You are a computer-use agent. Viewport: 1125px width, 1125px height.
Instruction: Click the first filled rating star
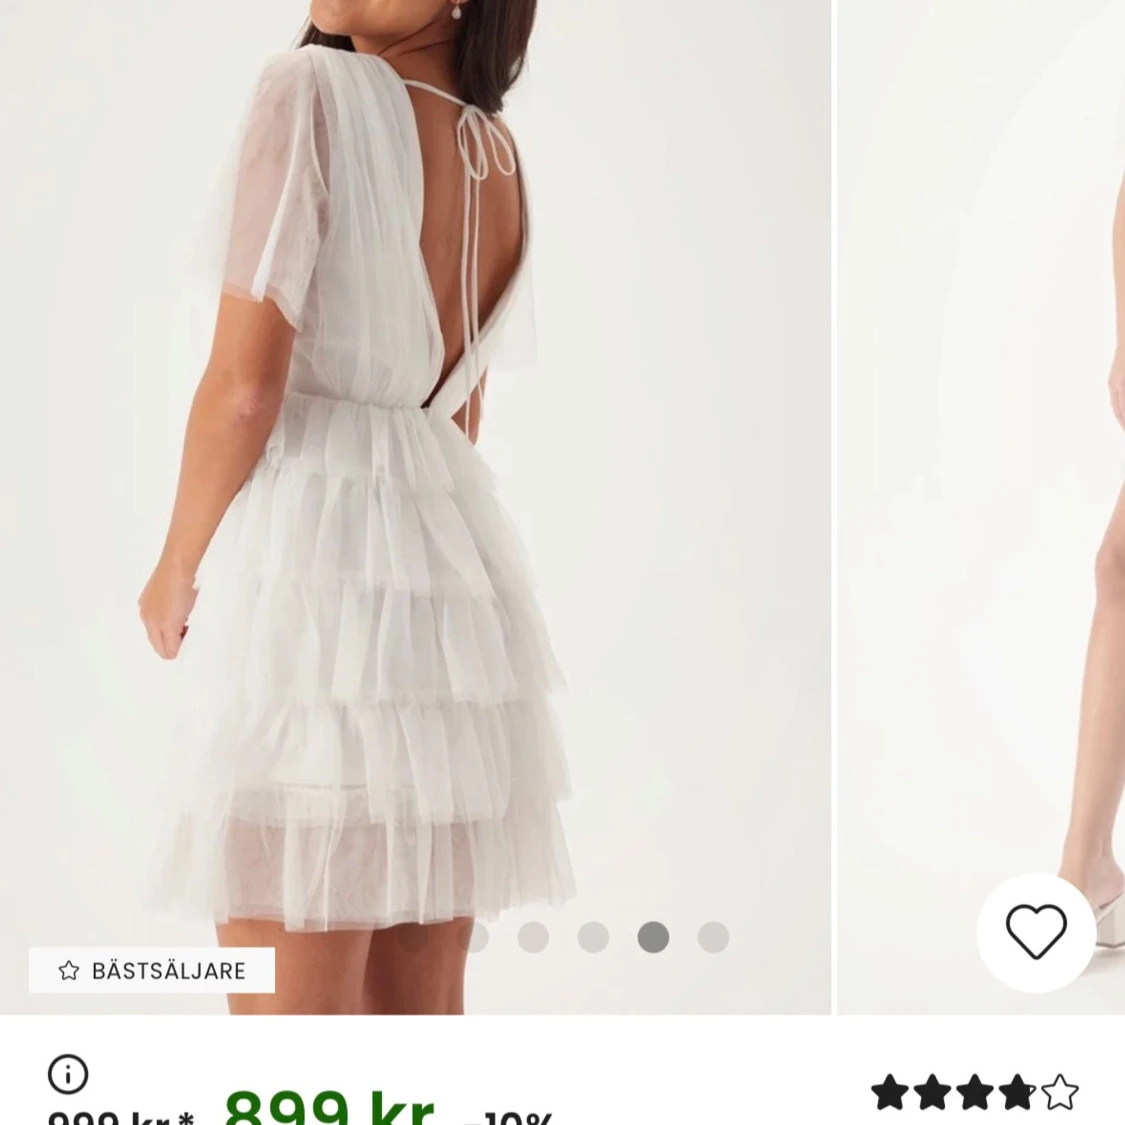[x=890, y=1092]
